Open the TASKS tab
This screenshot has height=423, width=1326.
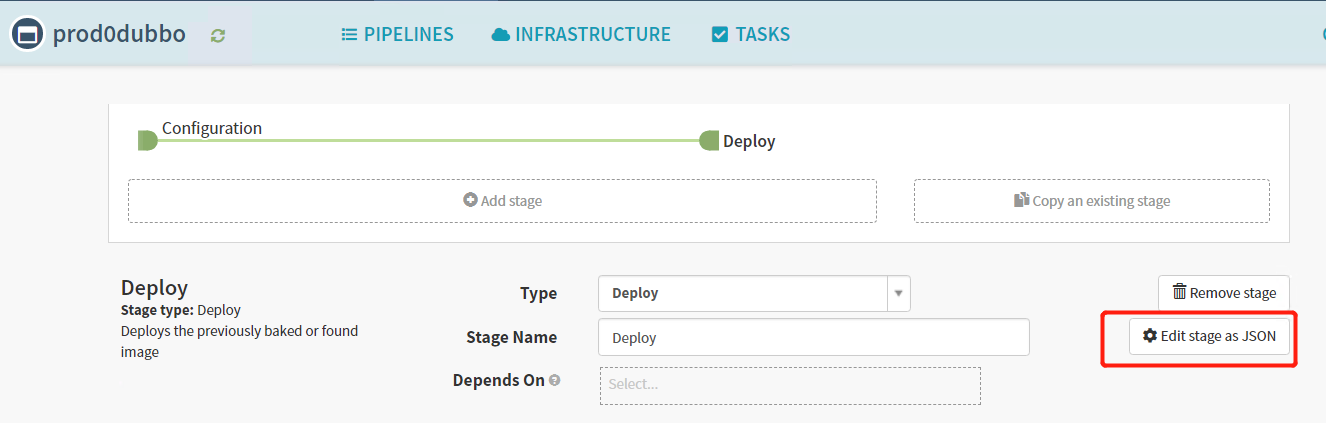tap(750, 35)
